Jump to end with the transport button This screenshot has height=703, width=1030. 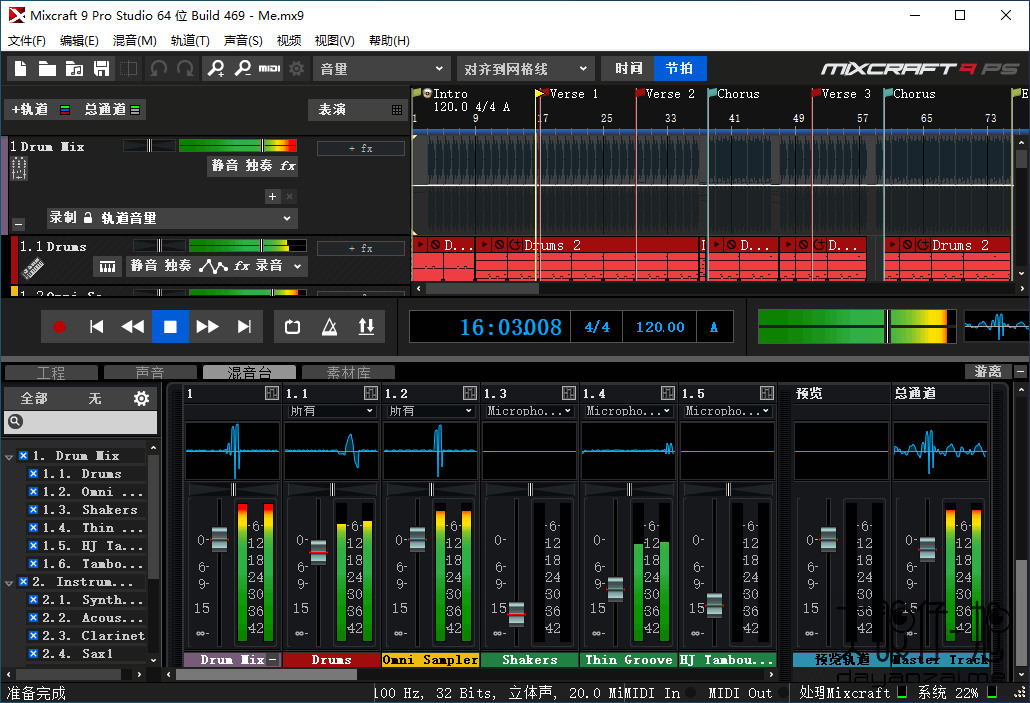pos(244,327)
